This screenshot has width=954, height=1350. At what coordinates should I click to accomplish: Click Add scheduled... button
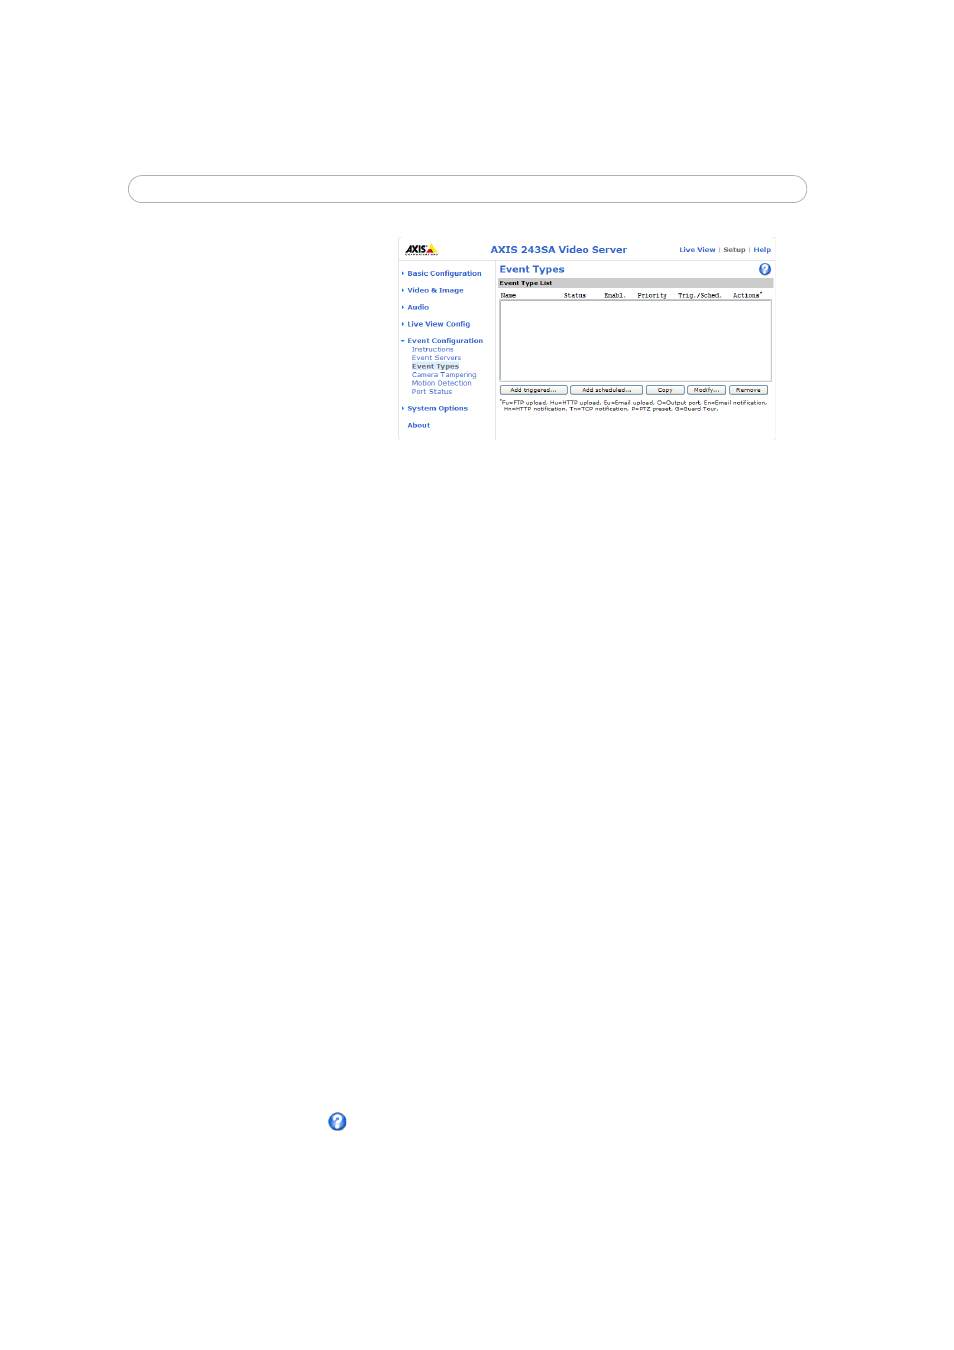(x=606, y=390)
